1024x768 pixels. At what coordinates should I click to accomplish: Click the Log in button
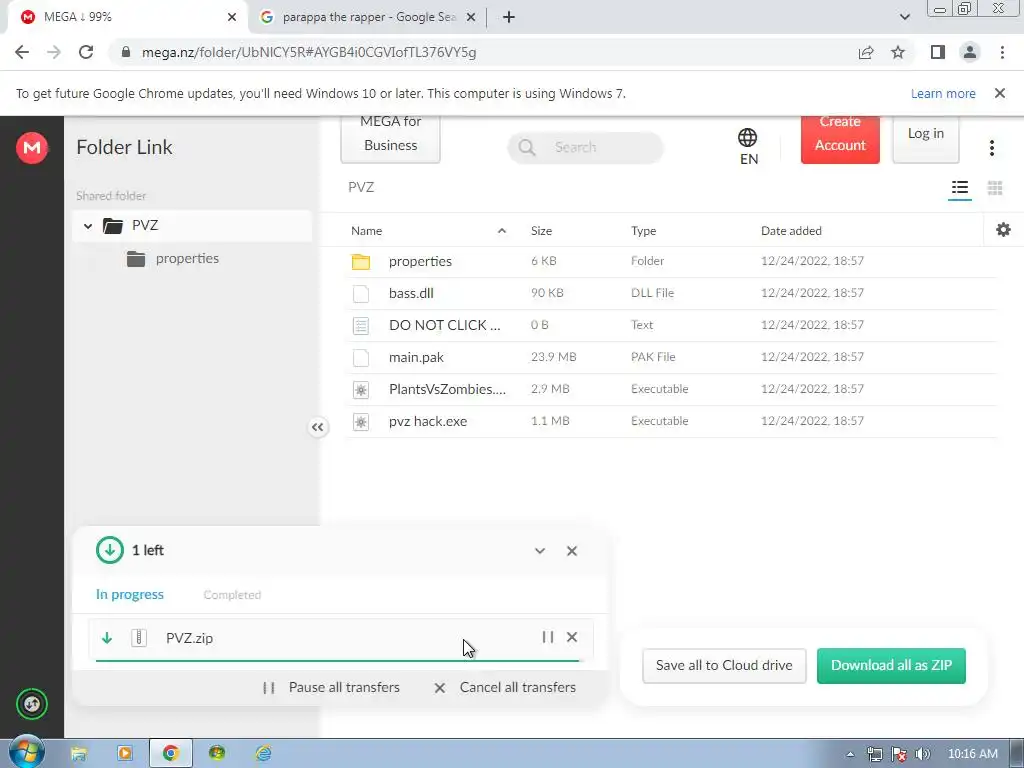[x=925, y=138]
